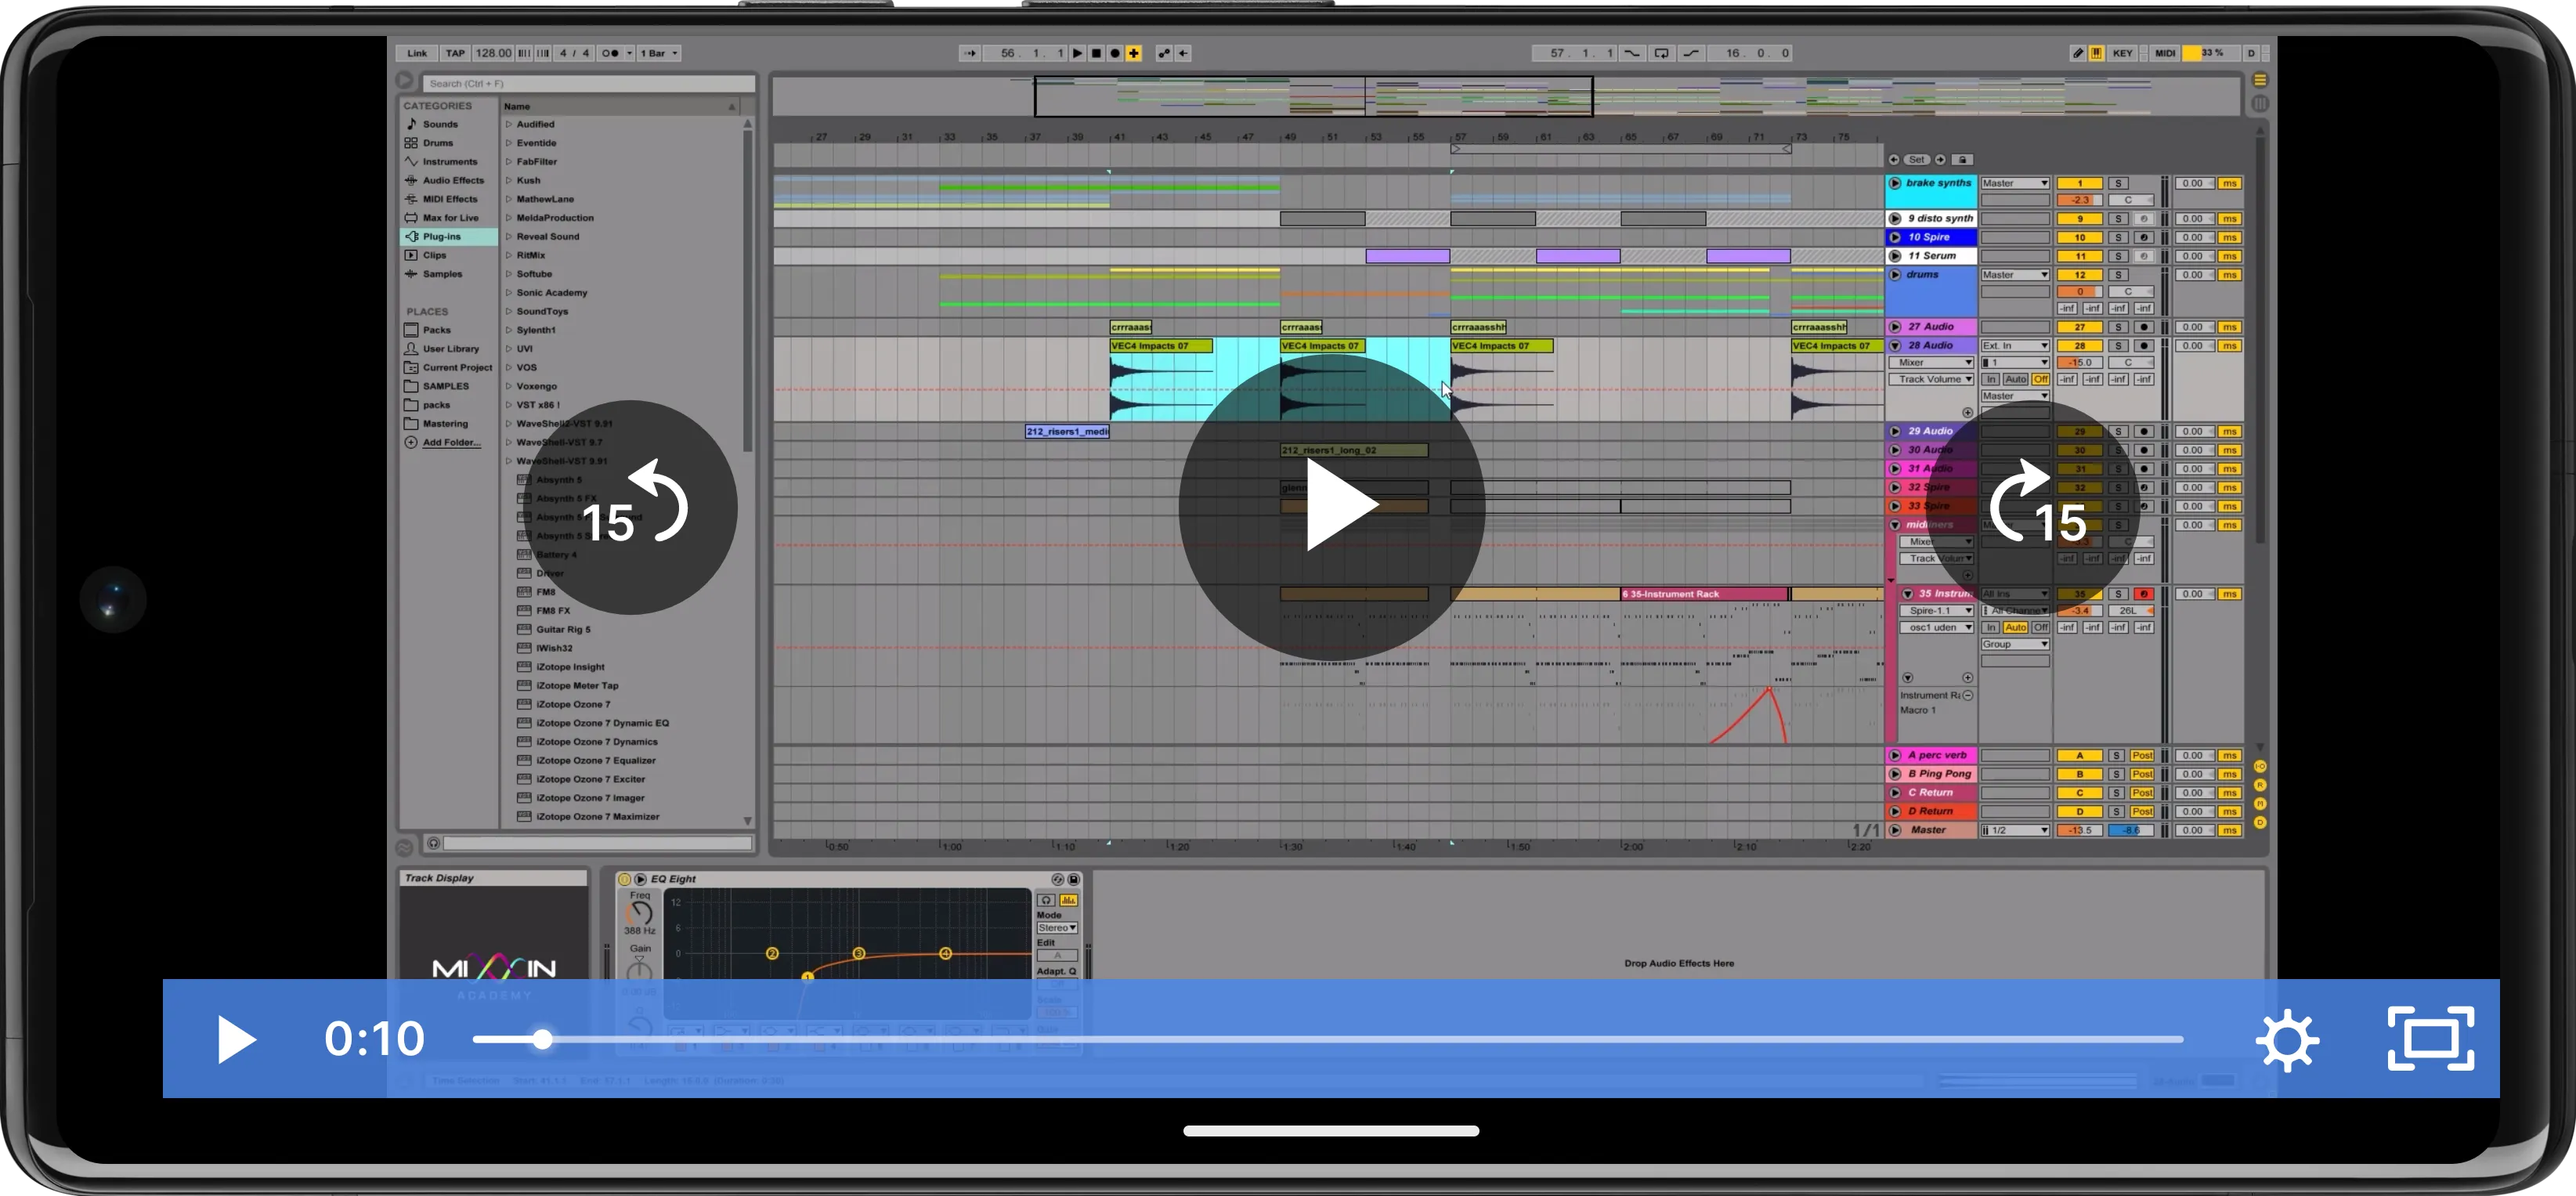Toggle track activator 9 for disto synth
This screenshot has width=2576, height=1196.
point(2079,219)
